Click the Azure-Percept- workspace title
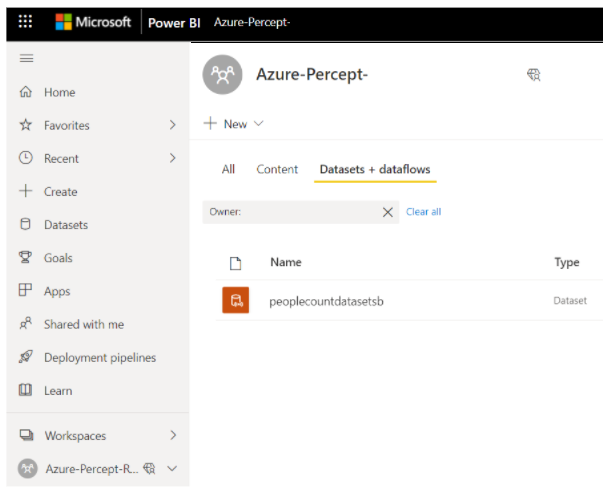This screenshot has width=610, height=495. [x=312, y=74]
